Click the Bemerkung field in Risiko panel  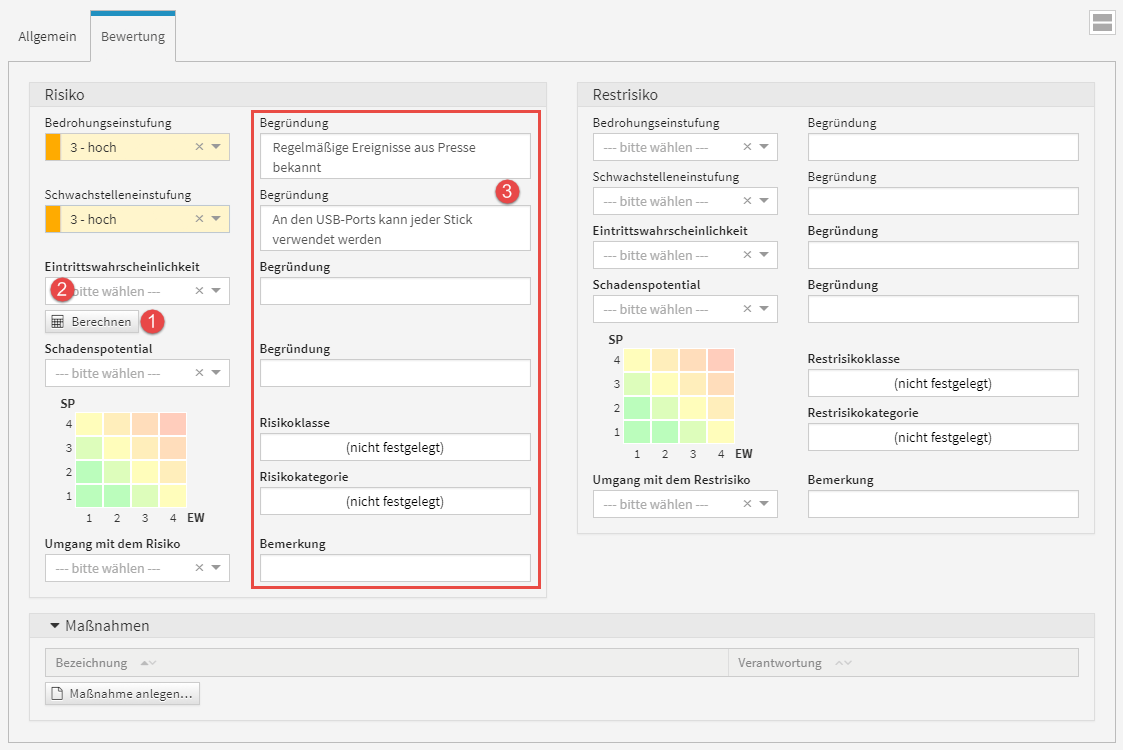point(395,568)
